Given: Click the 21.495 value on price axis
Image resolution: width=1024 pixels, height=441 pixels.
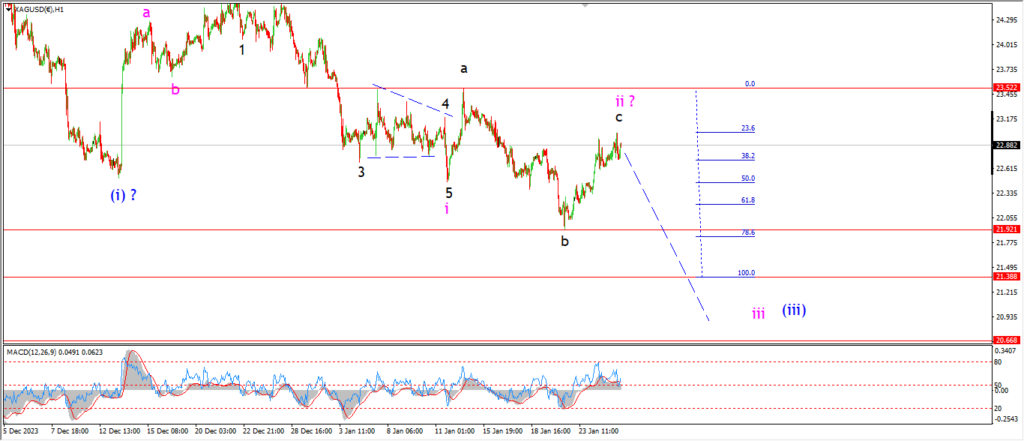Looking at the screenshot, I should pos(1006,268).
